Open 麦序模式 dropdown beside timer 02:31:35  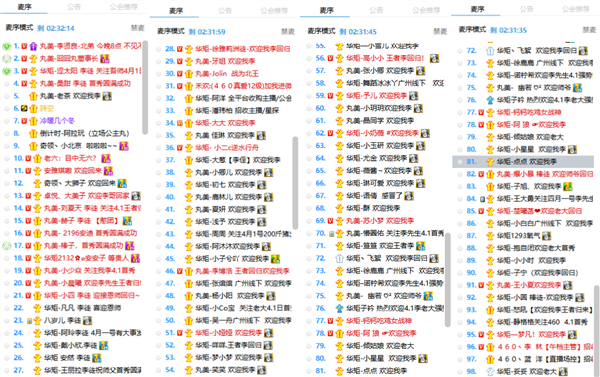[473, 29]
